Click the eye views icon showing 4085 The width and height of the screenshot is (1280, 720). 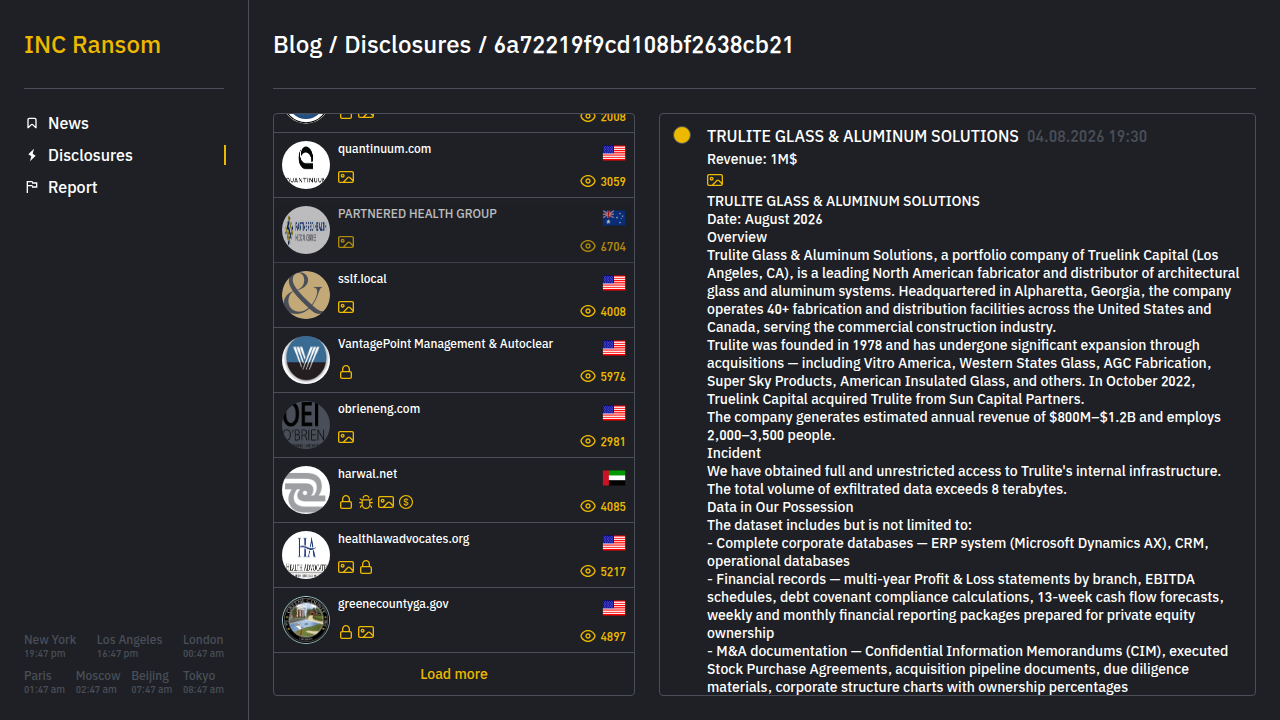(588, 506)
